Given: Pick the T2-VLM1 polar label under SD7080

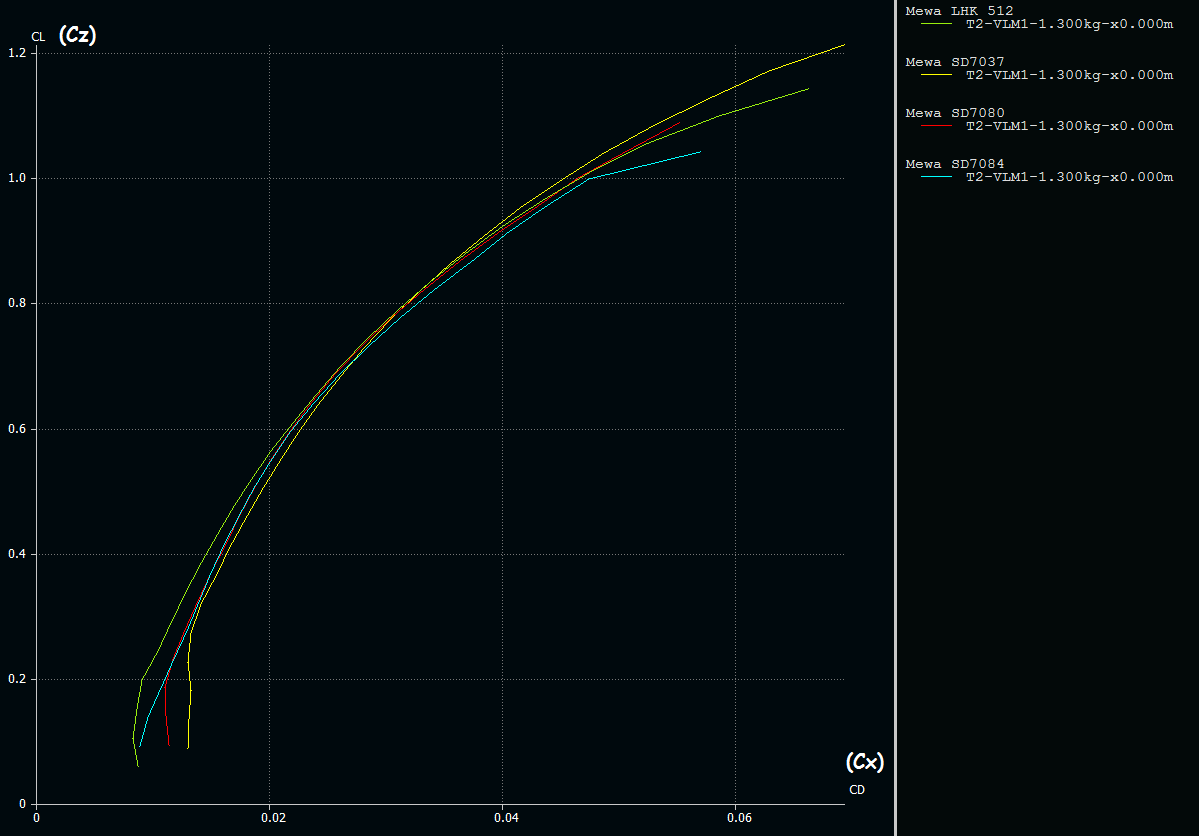Looking at the screenshot, I should pyautogui.click(x=1069, y=126).
